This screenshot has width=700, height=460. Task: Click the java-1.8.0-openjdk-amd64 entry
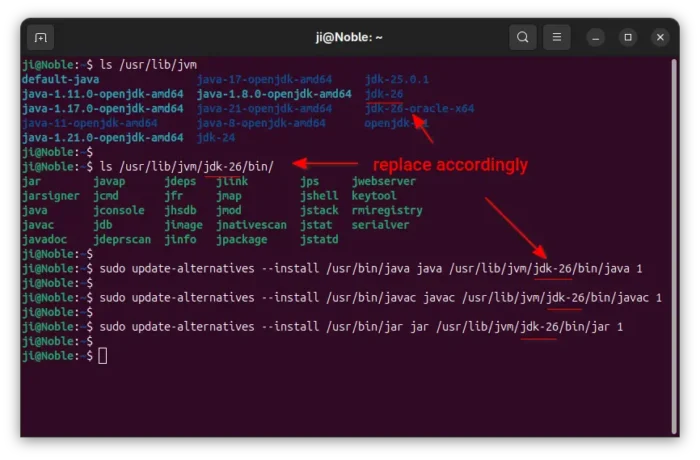click(x=274, y=94)
